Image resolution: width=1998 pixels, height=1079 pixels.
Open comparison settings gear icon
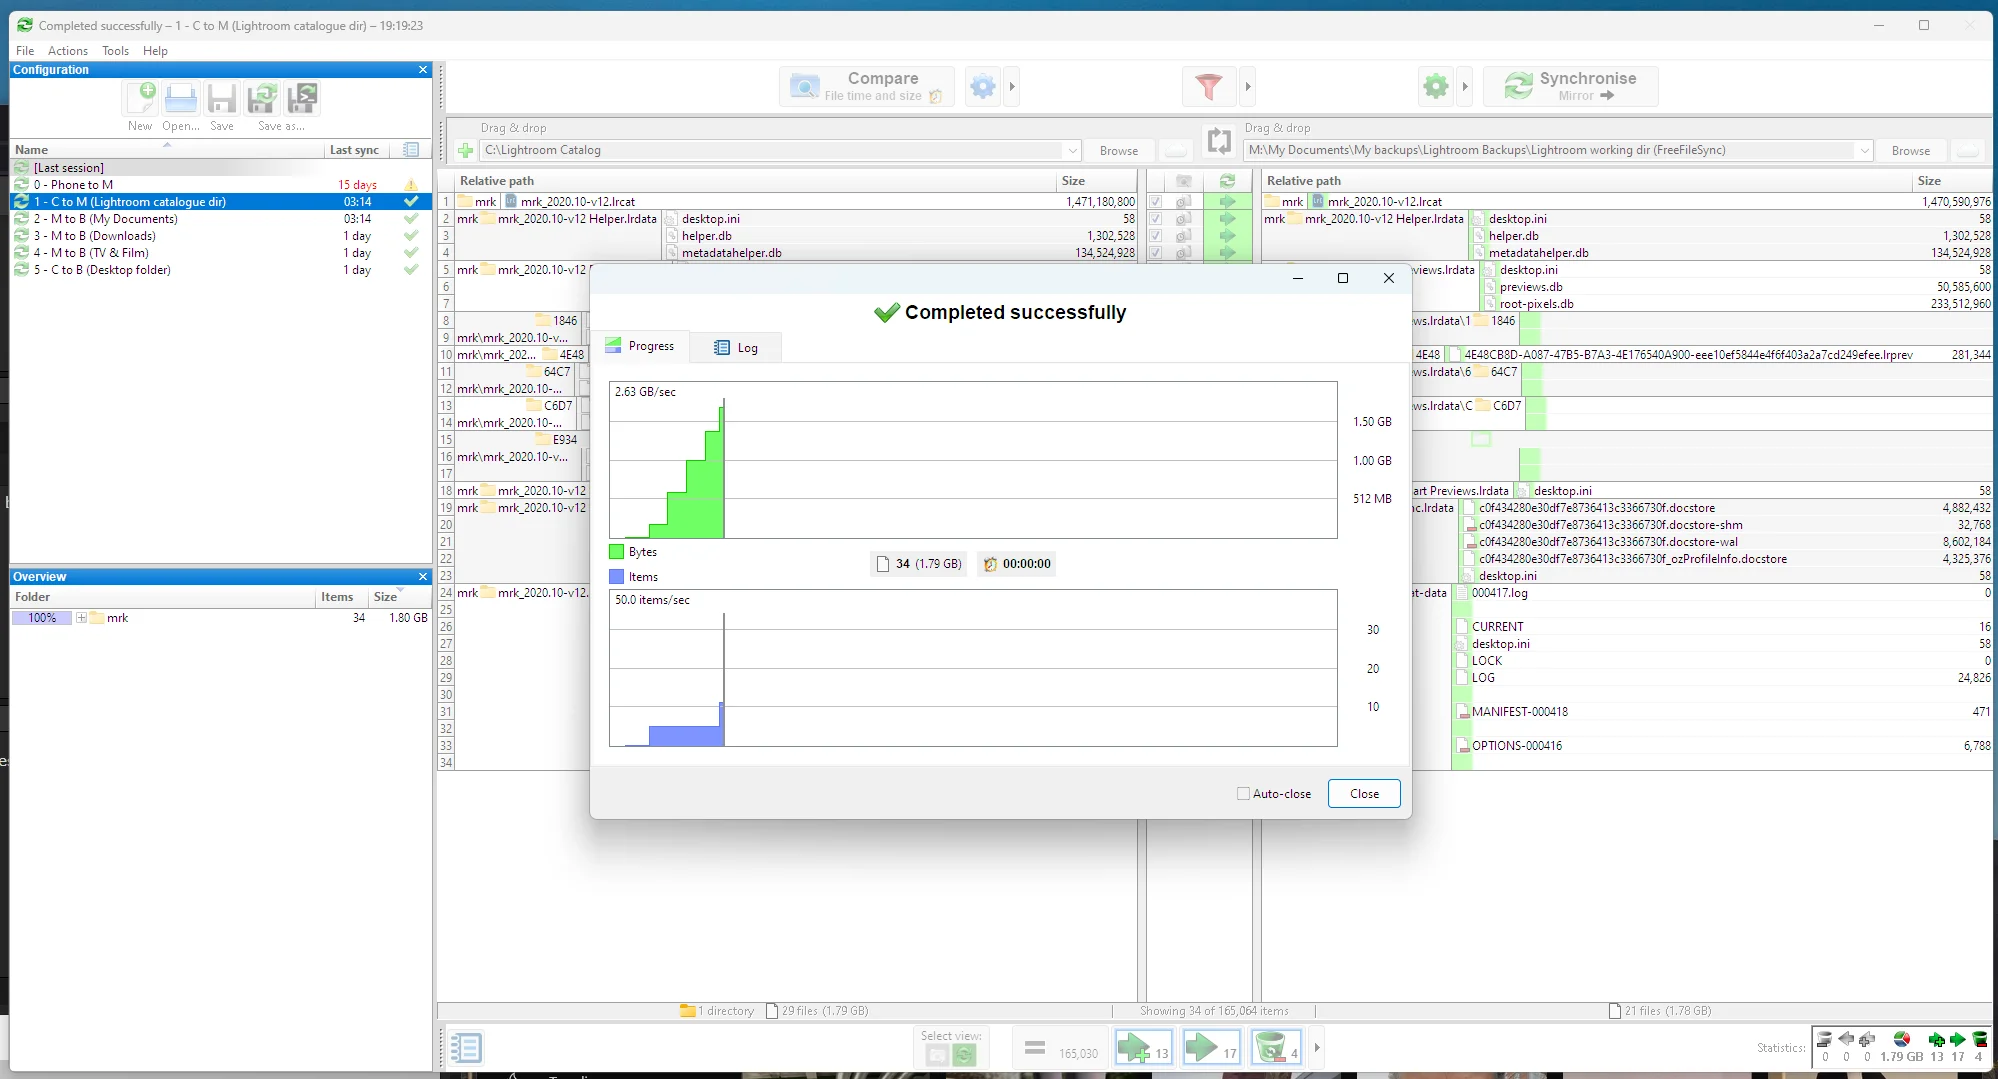(x=983, y=87)
